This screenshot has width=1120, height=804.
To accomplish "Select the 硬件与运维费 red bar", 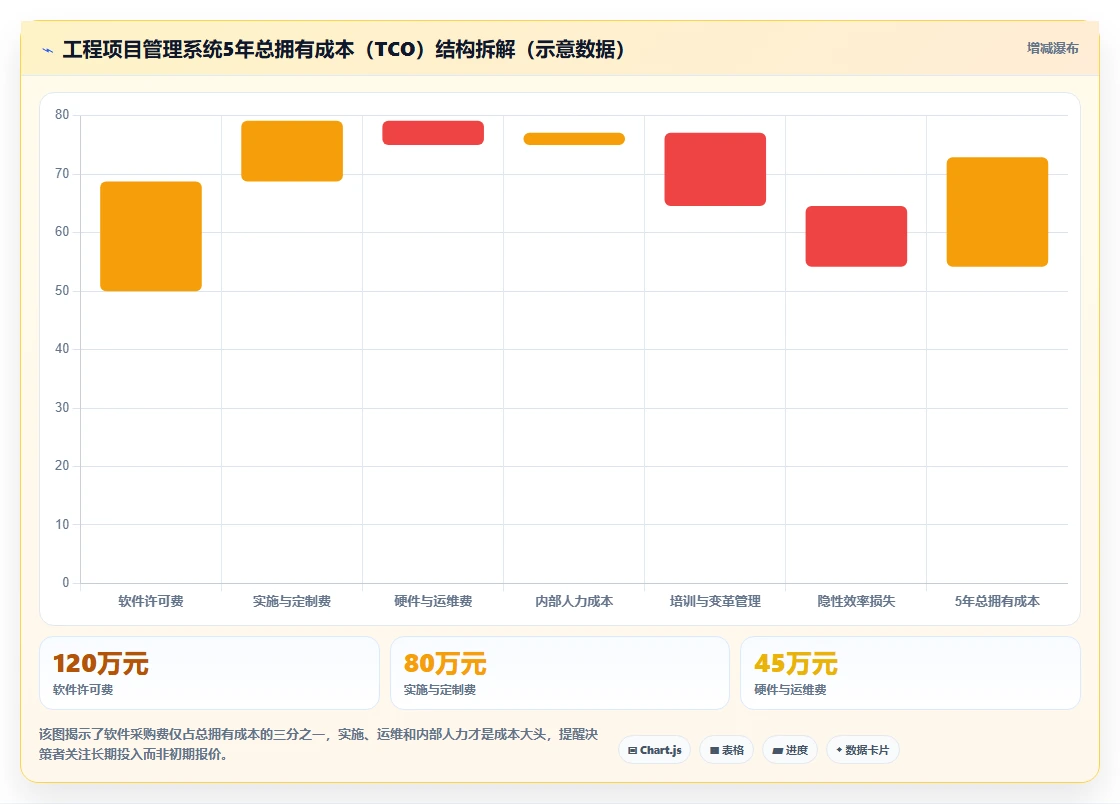I will coord(433,133).
